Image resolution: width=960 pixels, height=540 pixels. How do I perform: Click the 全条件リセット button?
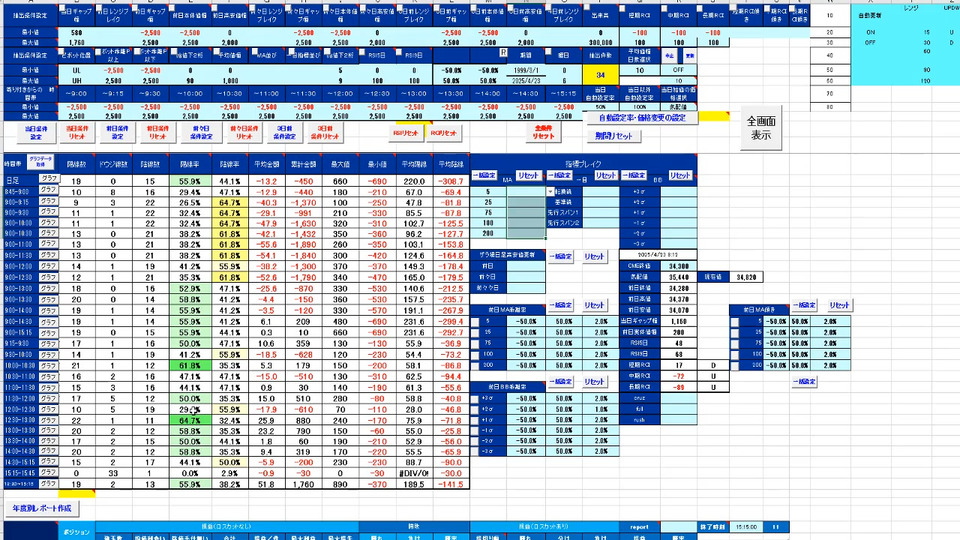click(x=544, y=132)
